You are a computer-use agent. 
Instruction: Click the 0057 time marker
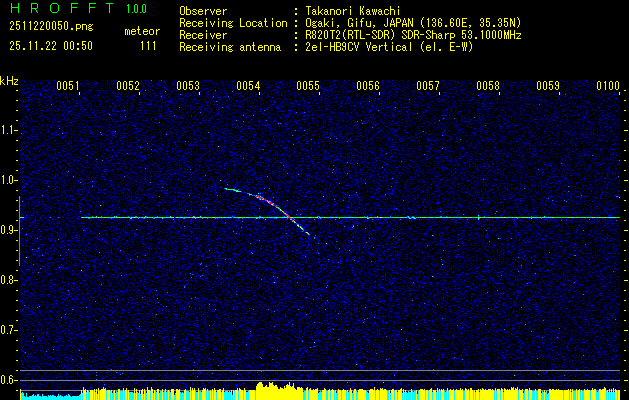tap(428, 86)
